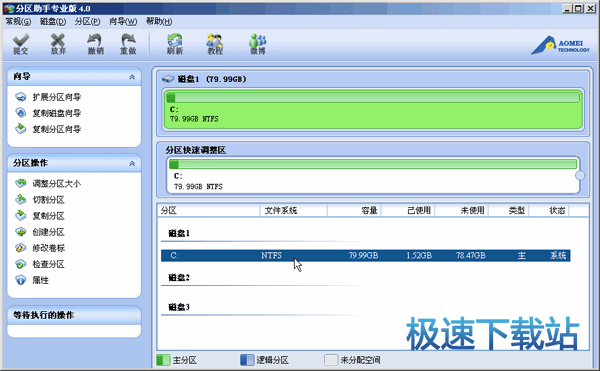Click the 未分配空间 legend icon
600x371 pixels.
coord(331,360)
